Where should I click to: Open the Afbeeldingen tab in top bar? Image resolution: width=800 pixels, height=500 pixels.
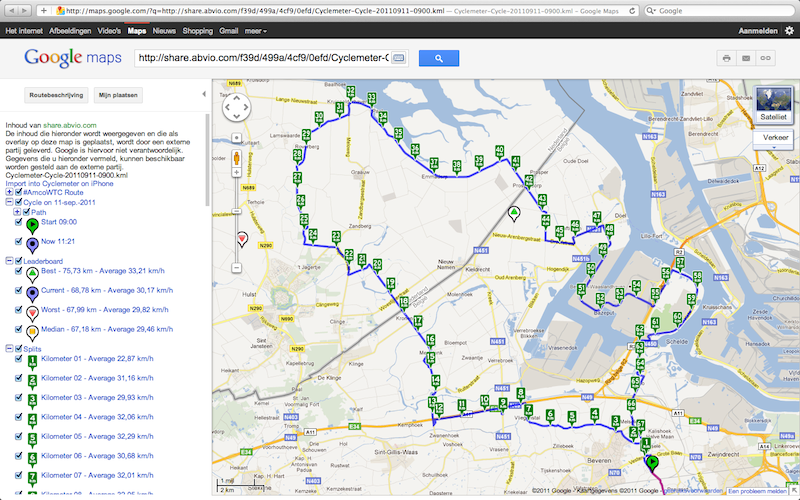70,31
